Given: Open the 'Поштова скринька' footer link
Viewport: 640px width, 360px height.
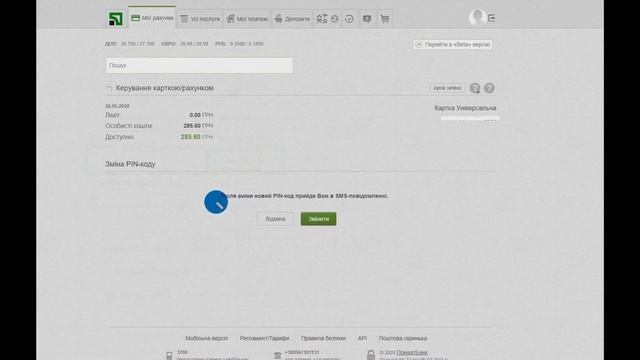Looking at the screenshot, I should click(x=403, y=338).
